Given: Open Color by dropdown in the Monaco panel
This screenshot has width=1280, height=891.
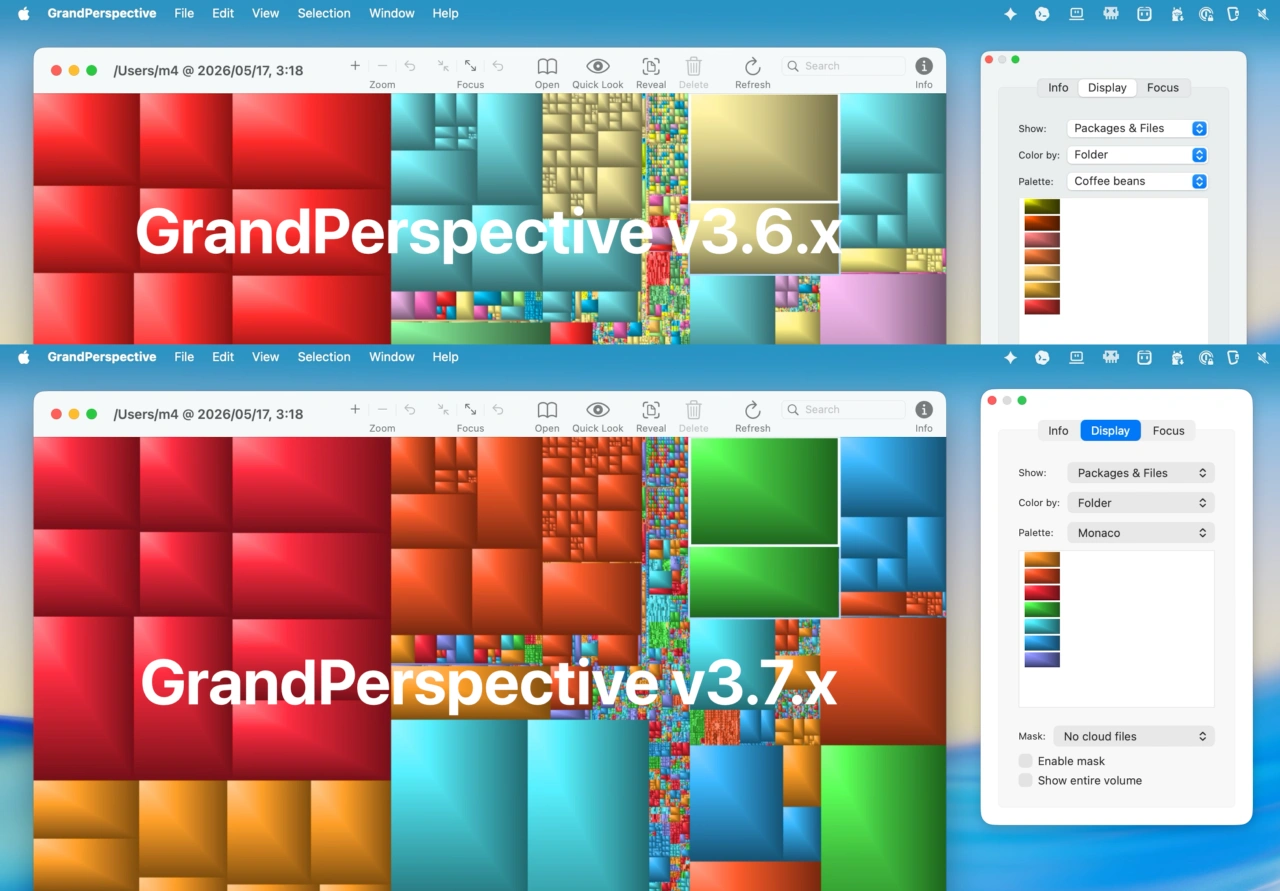Looking at the screenshot, I should pyautogui.click(x=1141, y=503).
